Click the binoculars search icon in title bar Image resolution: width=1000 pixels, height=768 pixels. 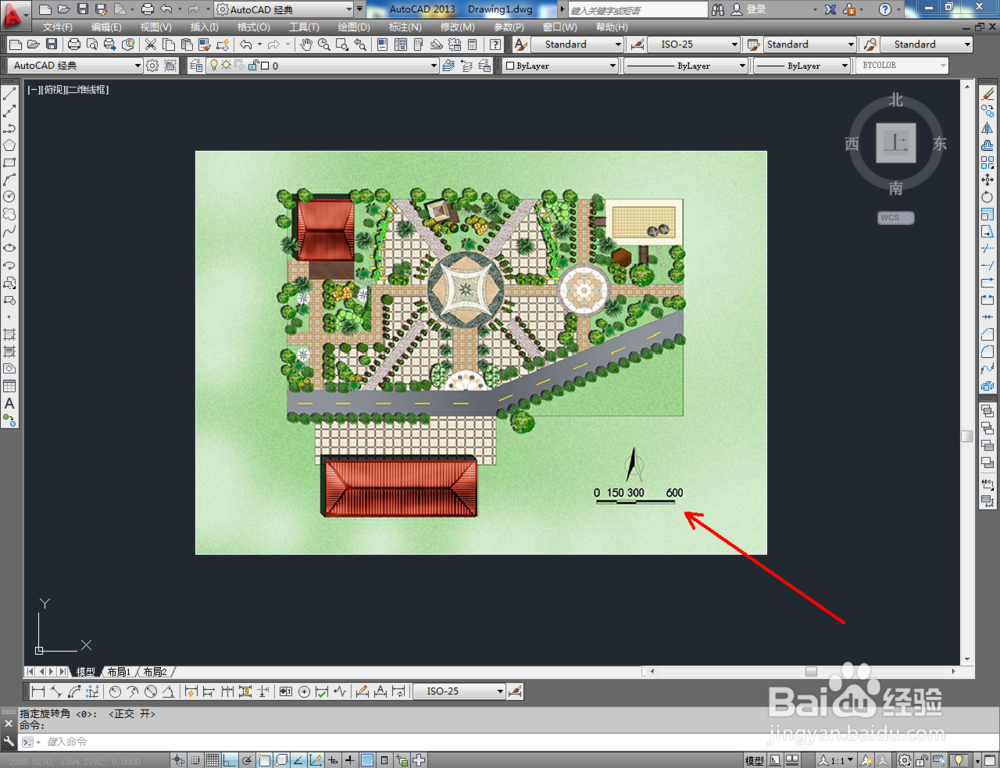(718, 9)
